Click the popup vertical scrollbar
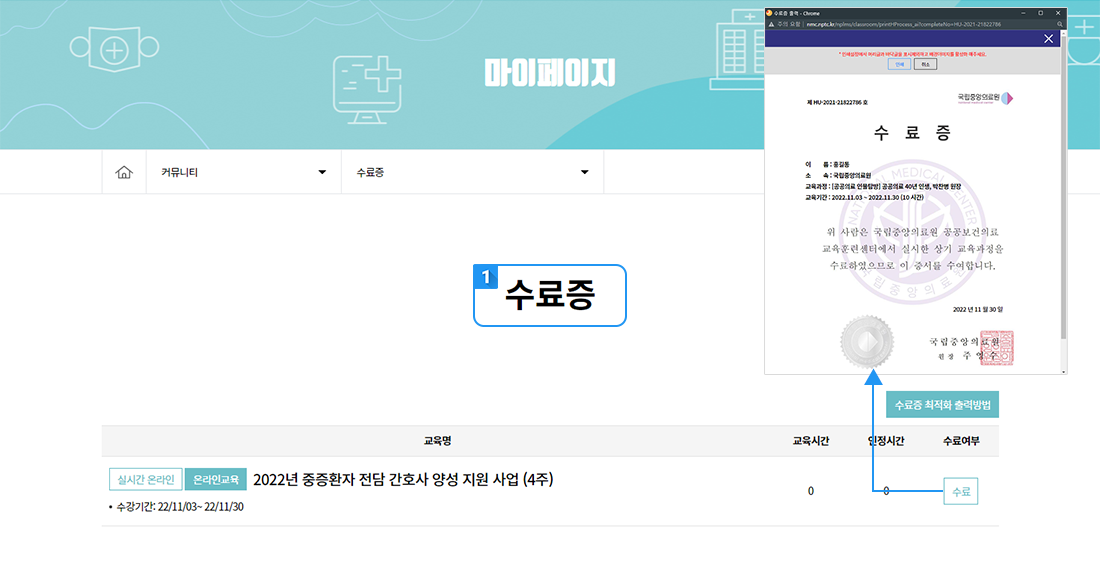The width and height of the screenshot is (1100, 561). (x=1064, y=202)
